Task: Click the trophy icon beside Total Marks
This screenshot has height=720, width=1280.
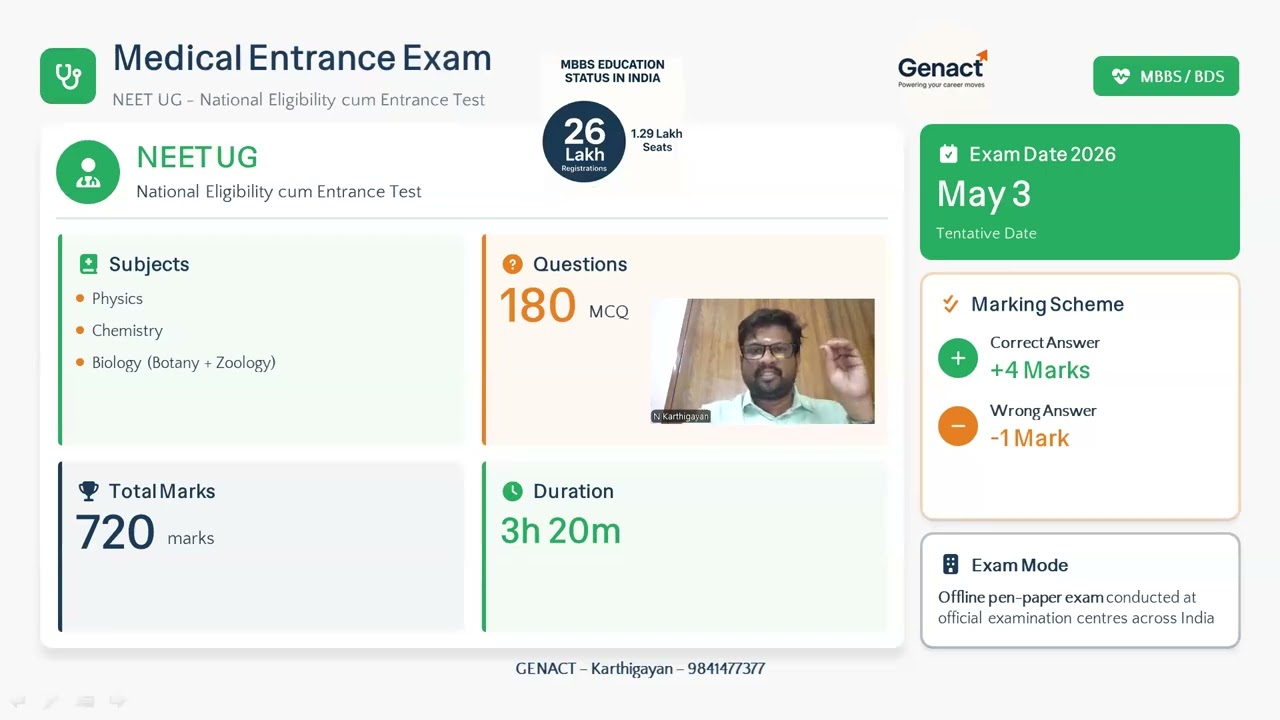Action: (x=88, y=491)
